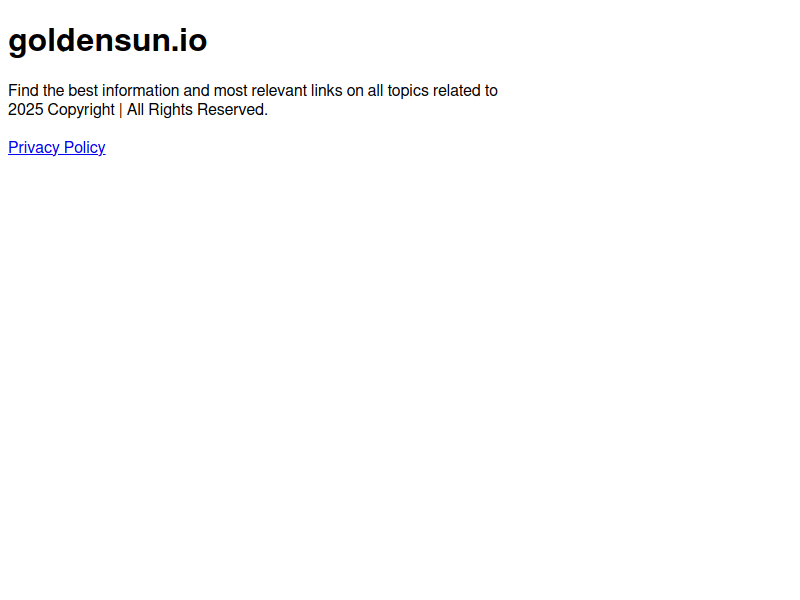Click the ".io" ending of the heading
The height and width of the screenshot is (600, 800).
tap(189, 41)
